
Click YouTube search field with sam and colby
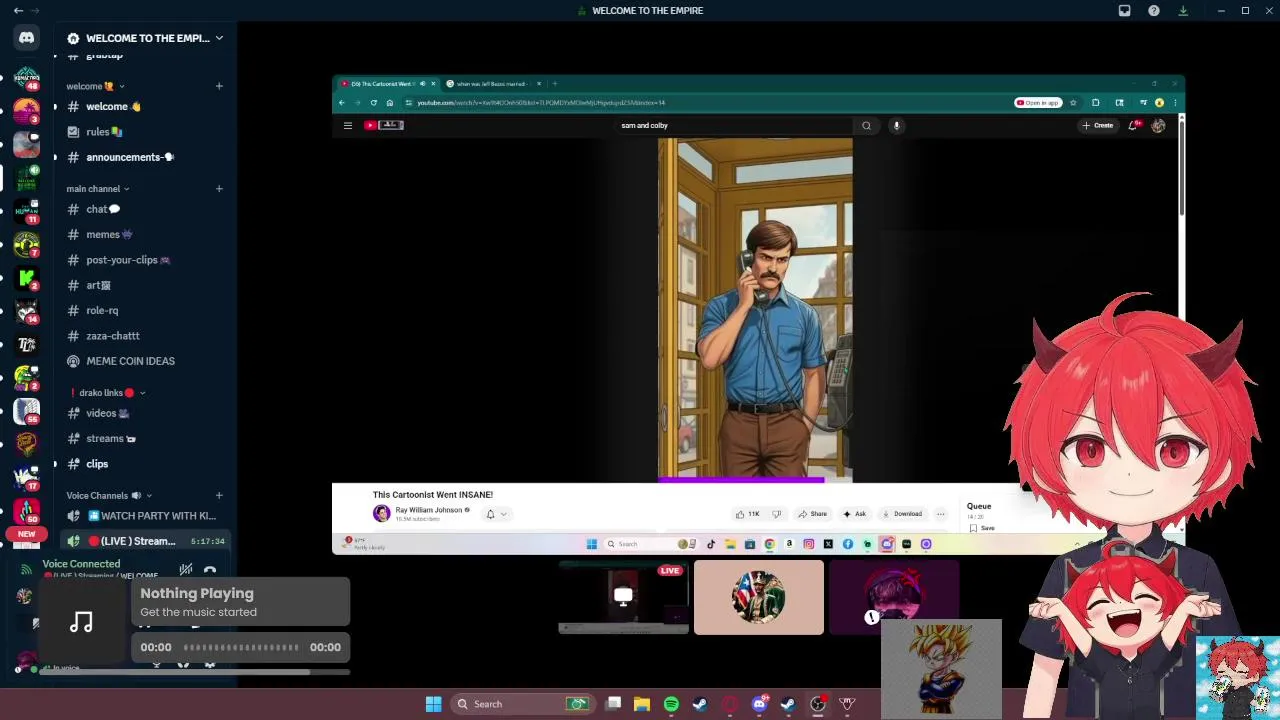pos(735,125)
